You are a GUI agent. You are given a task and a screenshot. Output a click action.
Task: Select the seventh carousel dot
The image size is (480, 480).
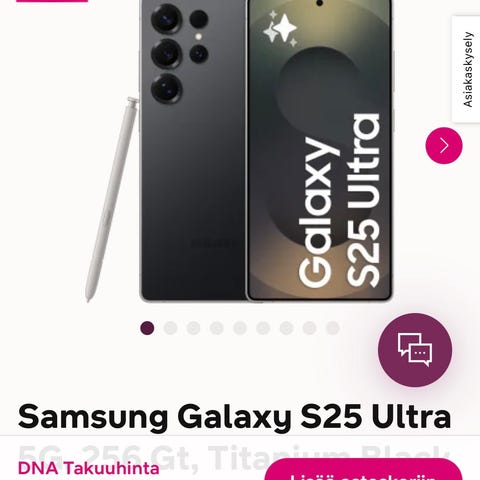click(286, 328)
